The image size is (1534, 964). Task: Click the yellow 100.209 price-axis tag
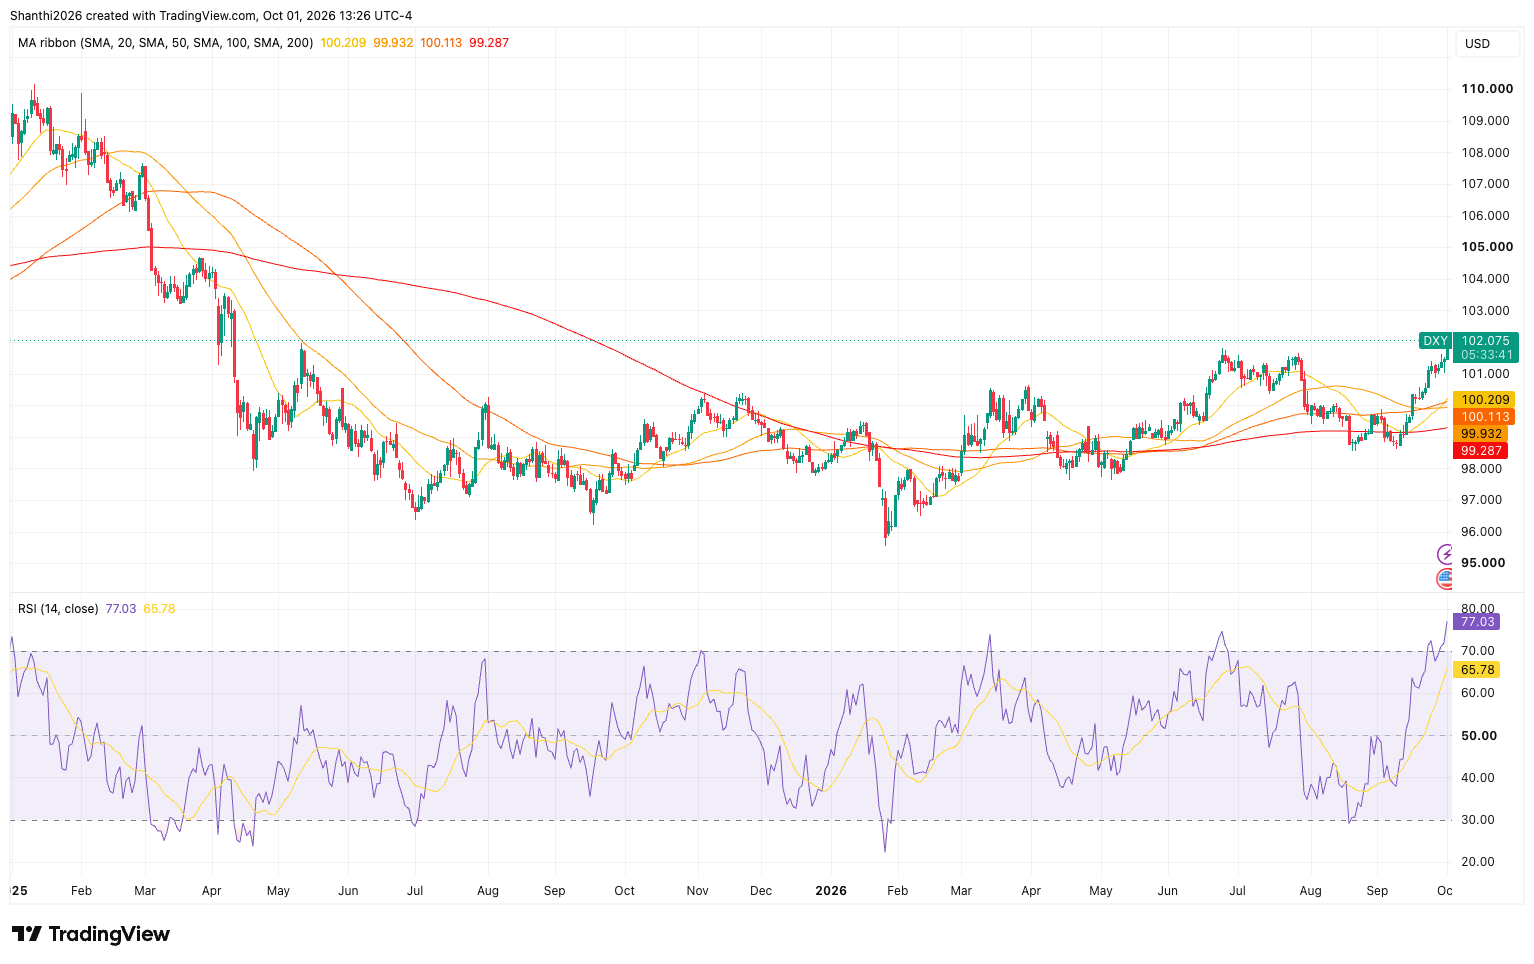coord(1485,400)
